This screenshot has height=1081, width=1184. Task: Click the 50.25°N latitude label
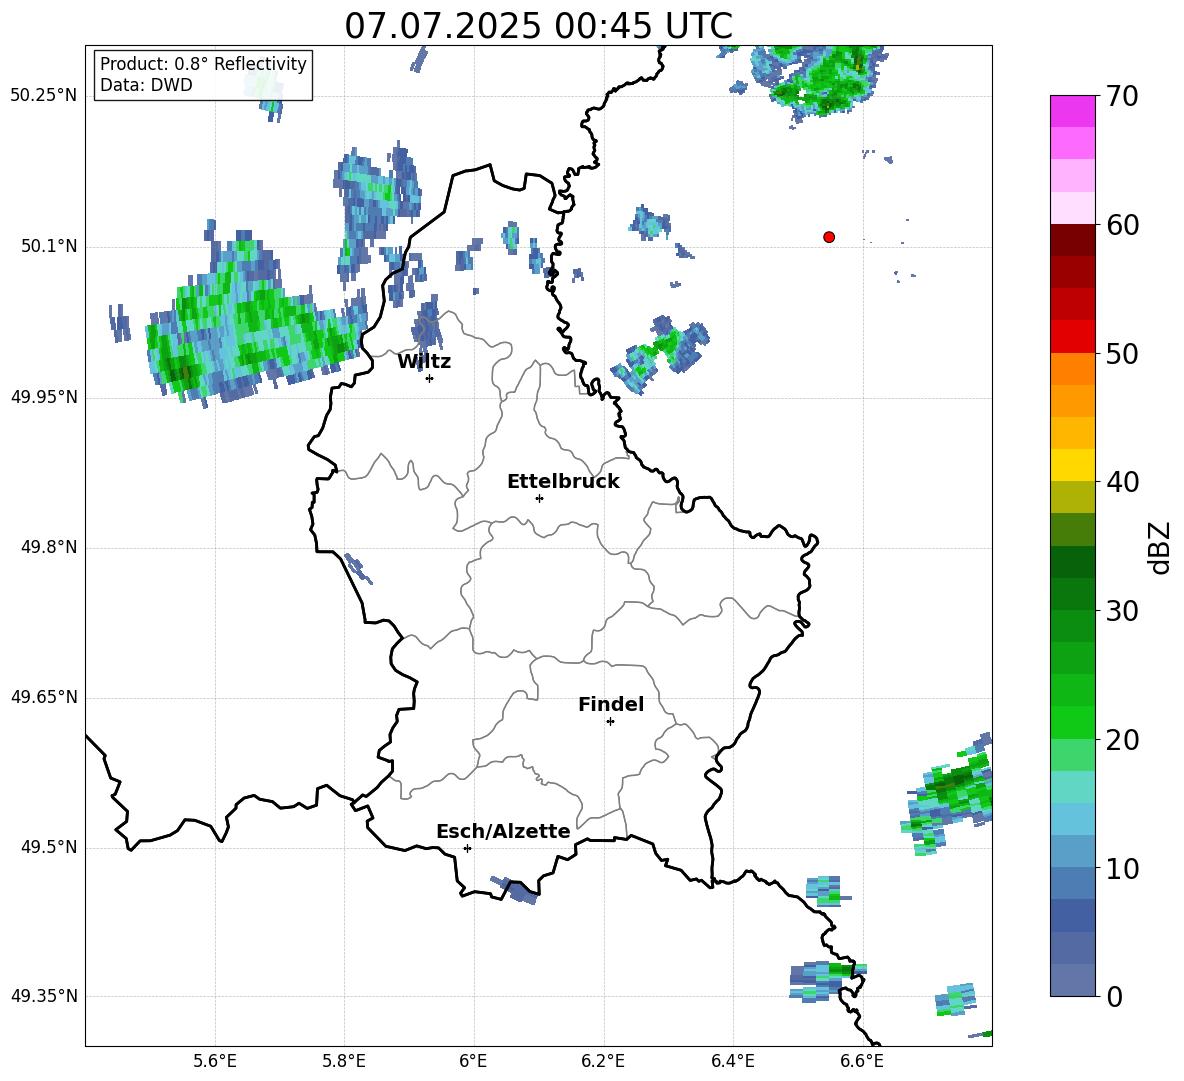tap(44, 96)
